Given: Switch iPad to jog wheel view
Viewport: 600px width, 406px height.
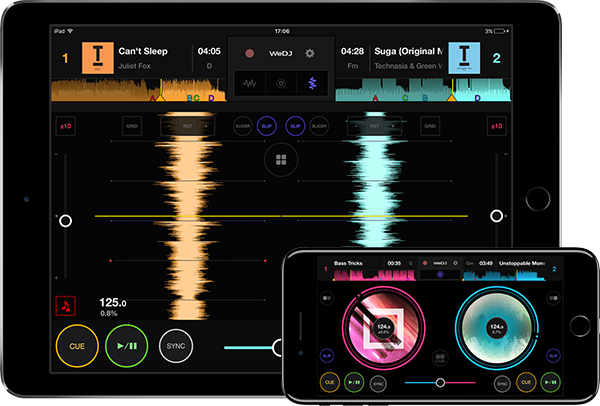Looking at the screenshot, I should coord(281,83).
